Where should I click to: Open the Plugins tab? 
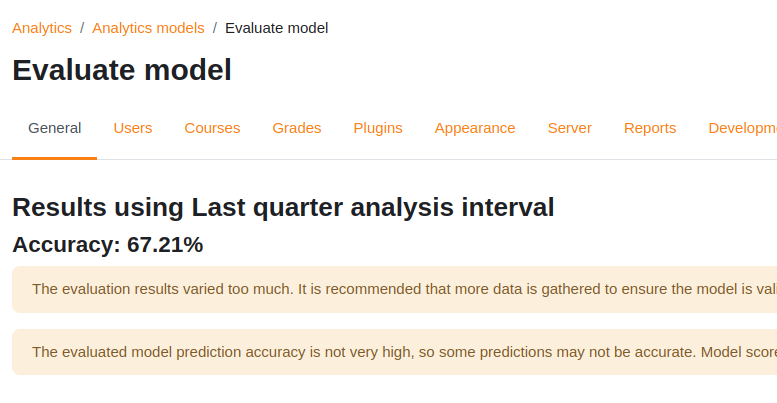pos(378,128)
